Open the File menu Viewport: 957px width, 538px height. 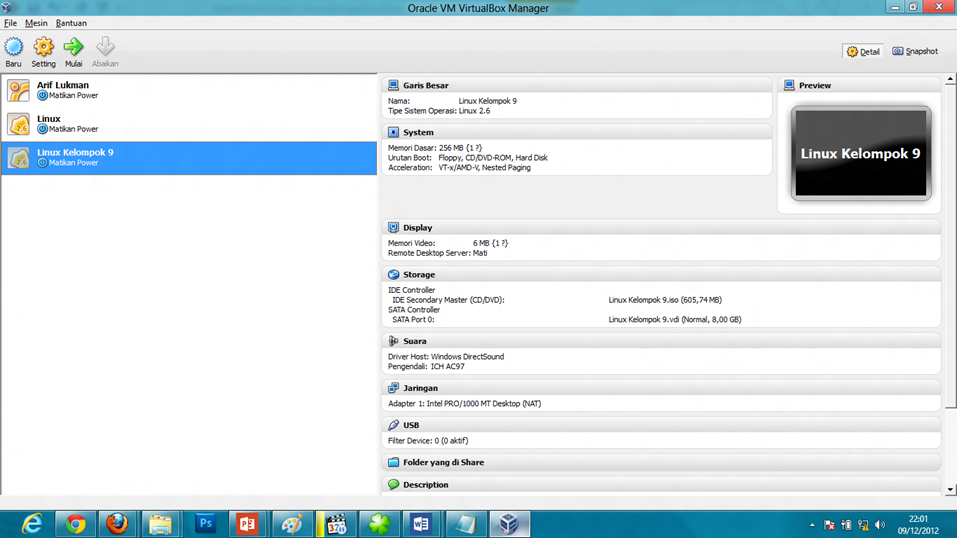(10, 23)
